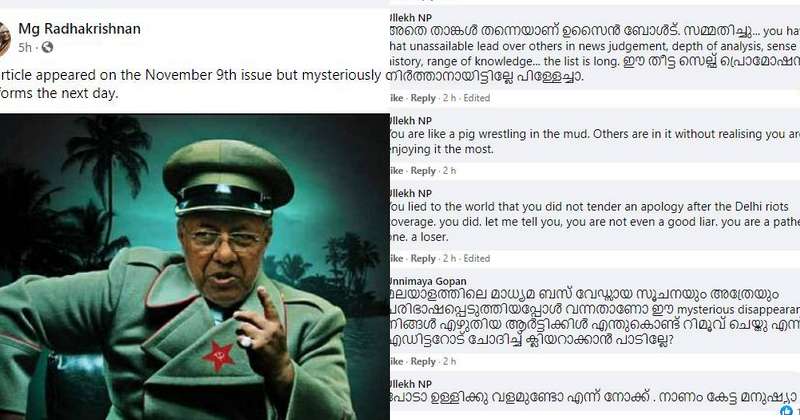Click the globe public-audience icon under the post author
This screenshot has height=420, width=800.
[47, 47]
